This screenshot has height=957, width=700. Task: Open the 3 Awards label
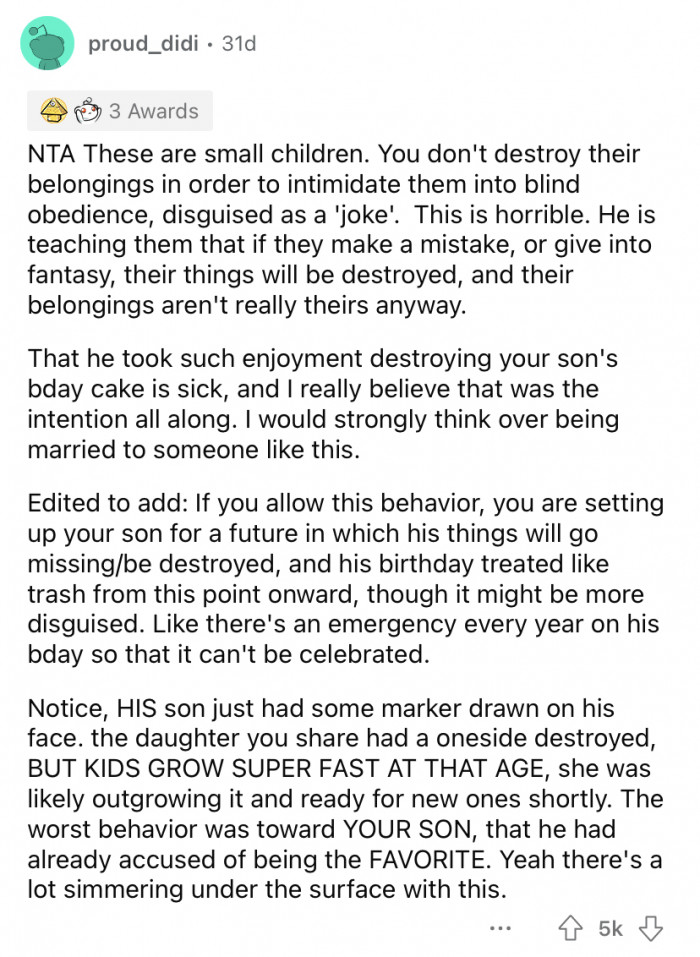(x=153, y=111)
